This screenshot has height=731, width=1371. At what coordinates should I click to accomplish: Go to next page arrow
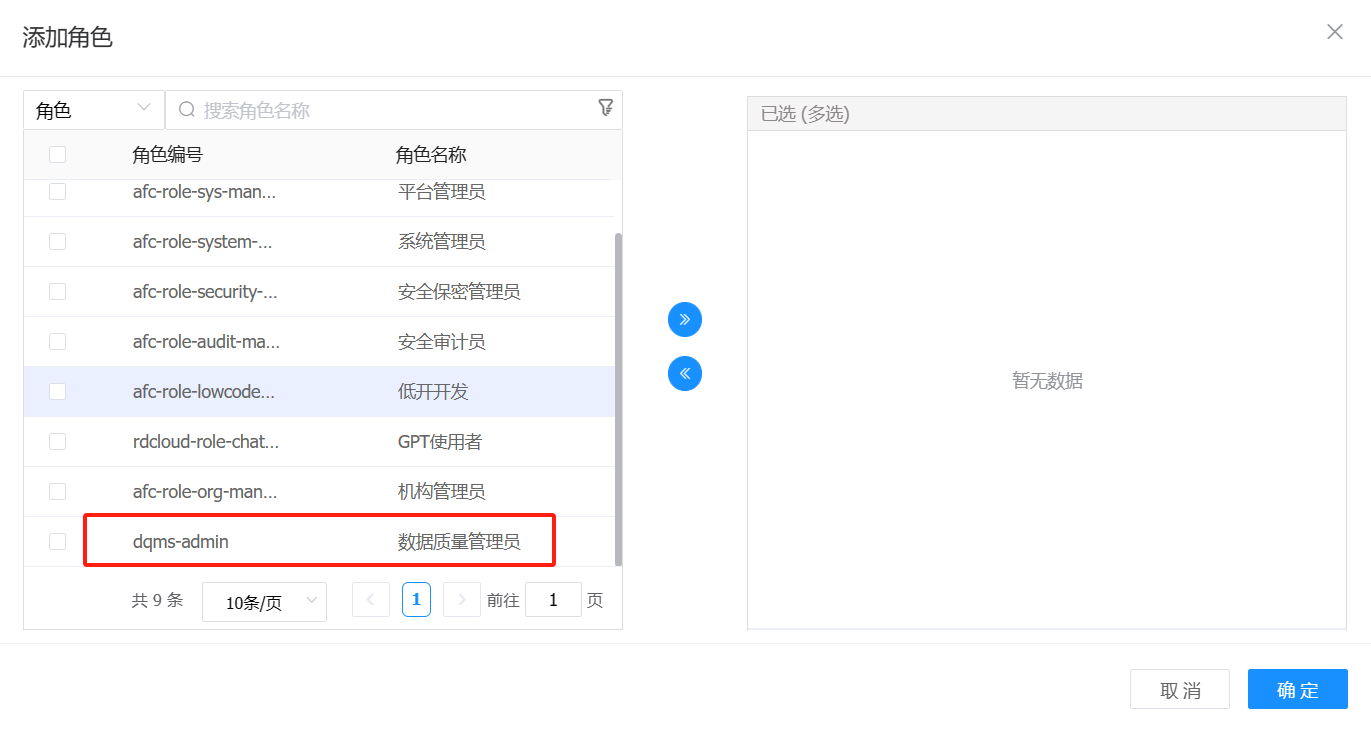tap(461, 600)
